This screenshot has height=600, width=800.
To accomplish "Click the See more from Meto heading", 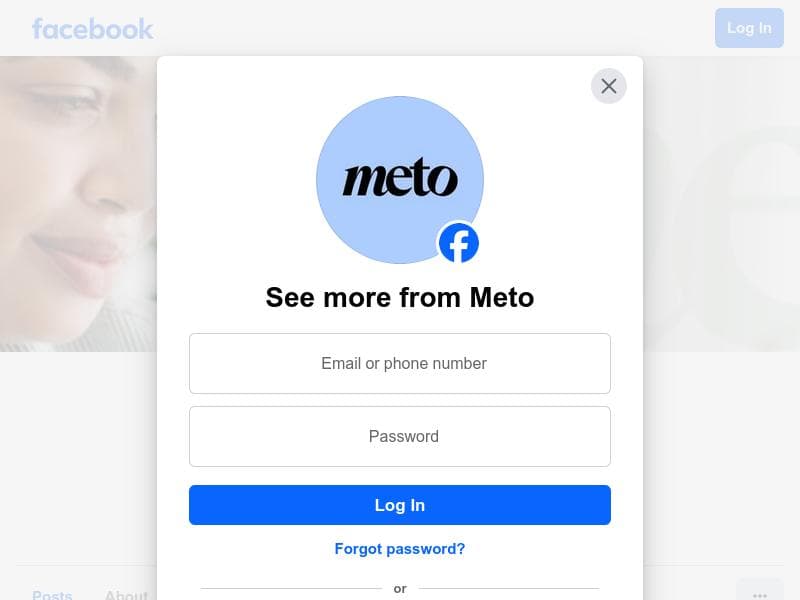I will (x=400, y=297).
